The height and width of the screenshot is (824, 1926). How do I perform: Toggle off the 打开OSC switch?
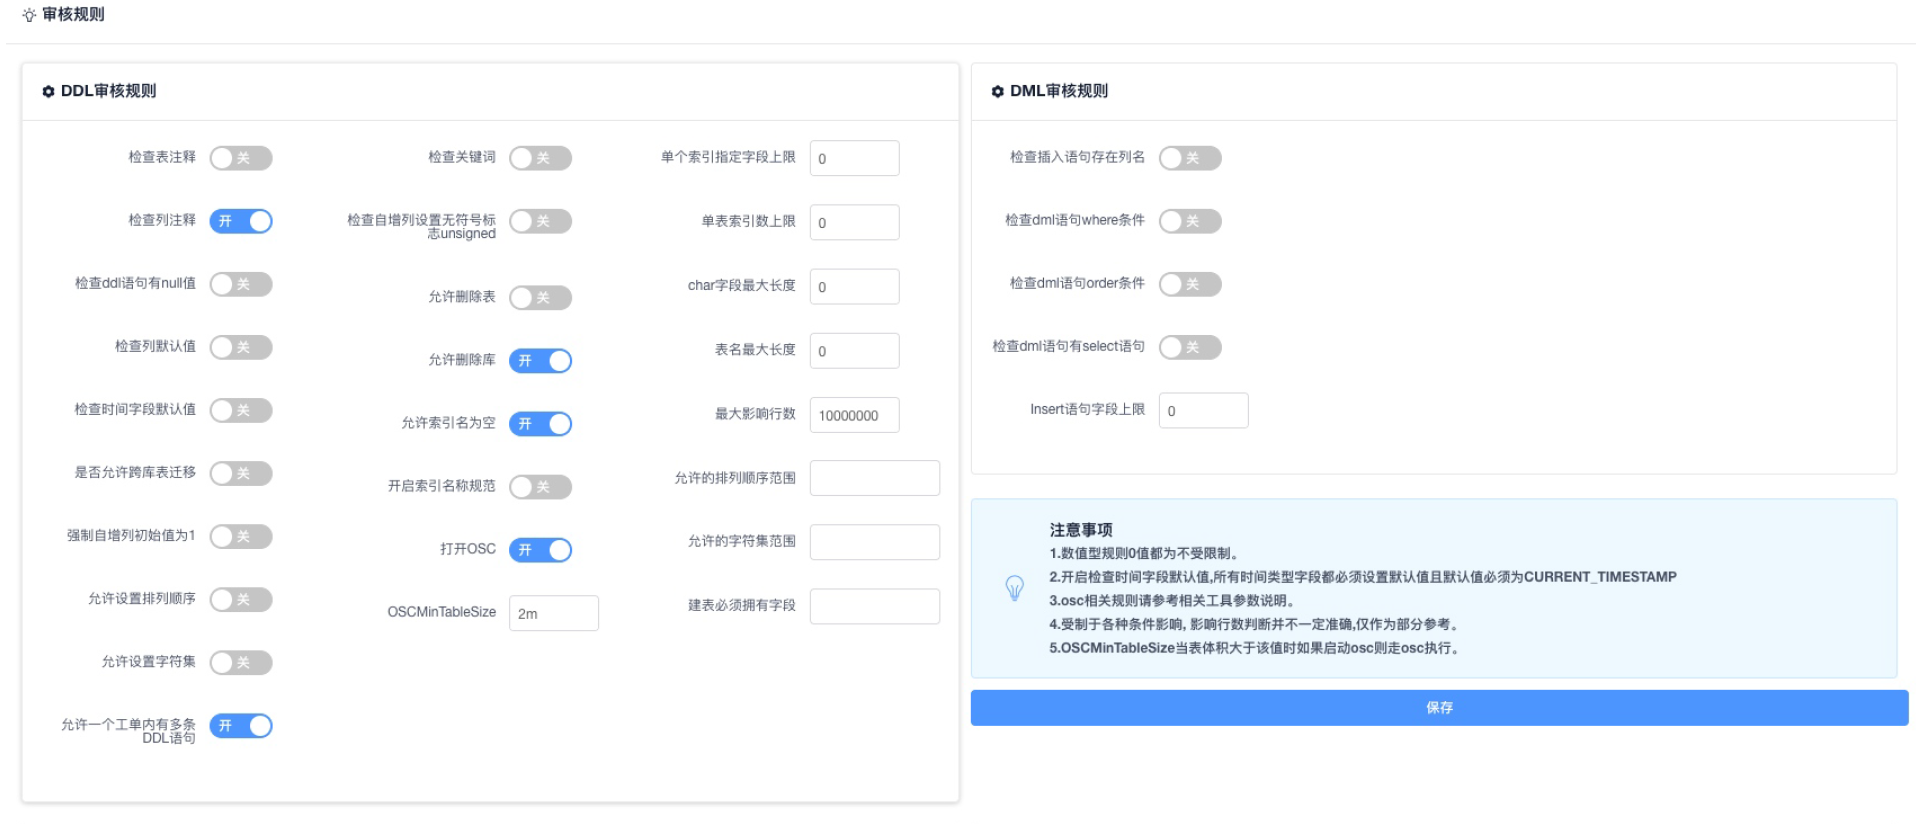tap(540, 550)
